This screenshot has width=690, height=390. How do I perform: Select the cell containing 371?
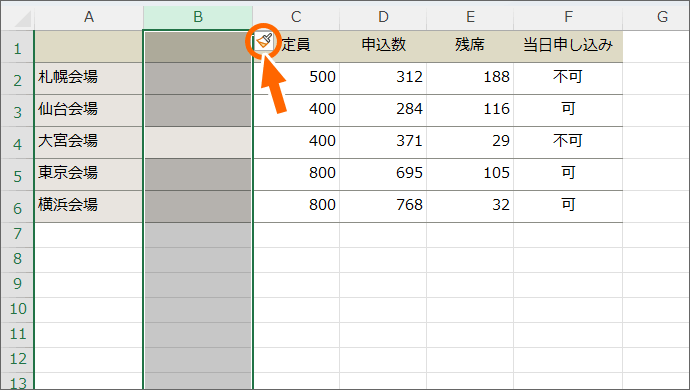coord(383,143)
